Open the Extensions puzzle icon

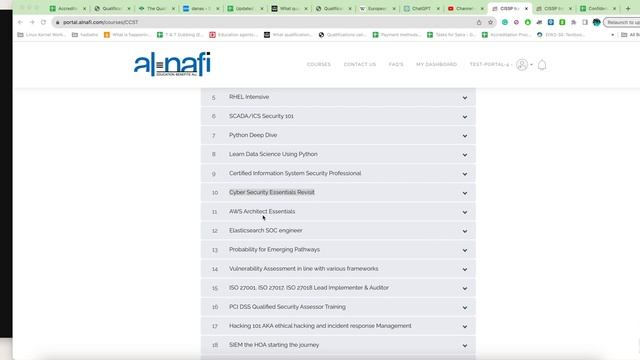tap(573, 22)
